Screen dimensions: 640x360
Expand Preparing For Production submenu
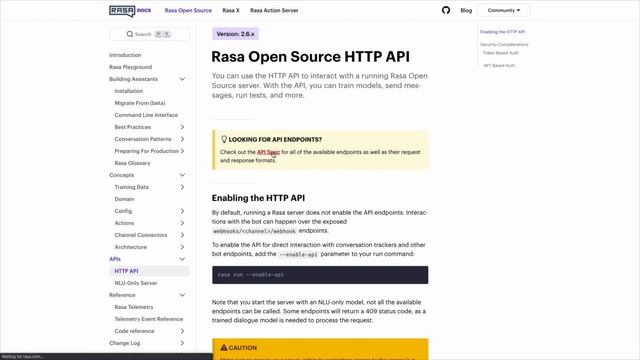[x=182, y=151]
